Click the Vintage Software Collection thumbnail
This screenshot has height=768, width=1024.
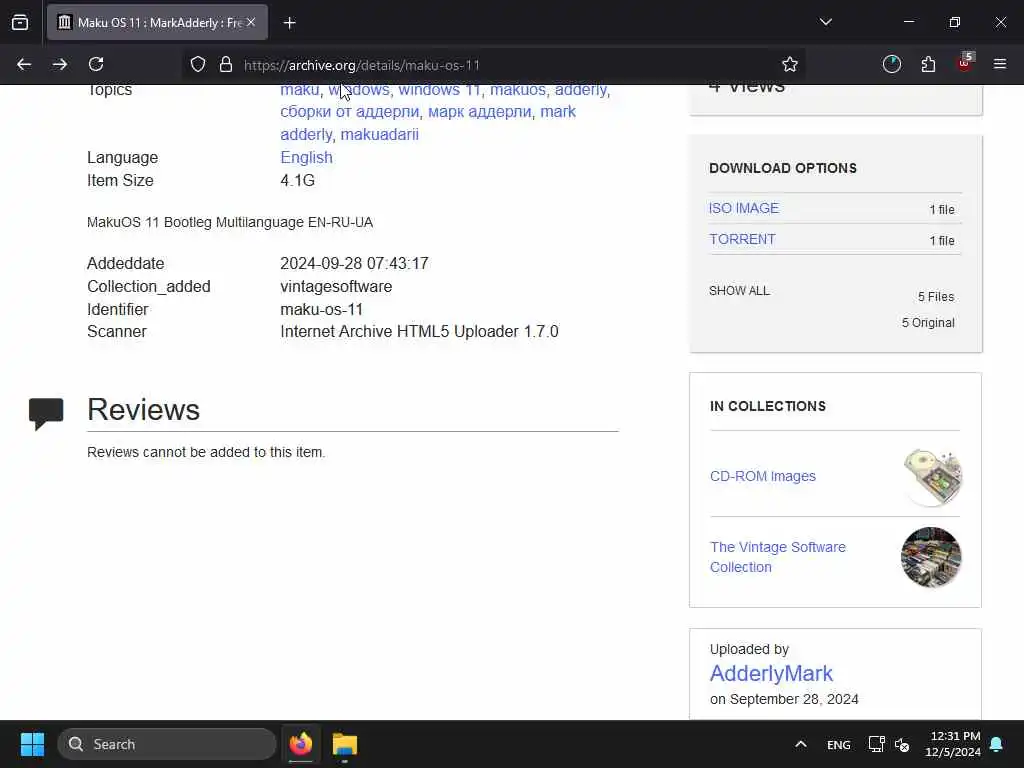tap(931, 557)
